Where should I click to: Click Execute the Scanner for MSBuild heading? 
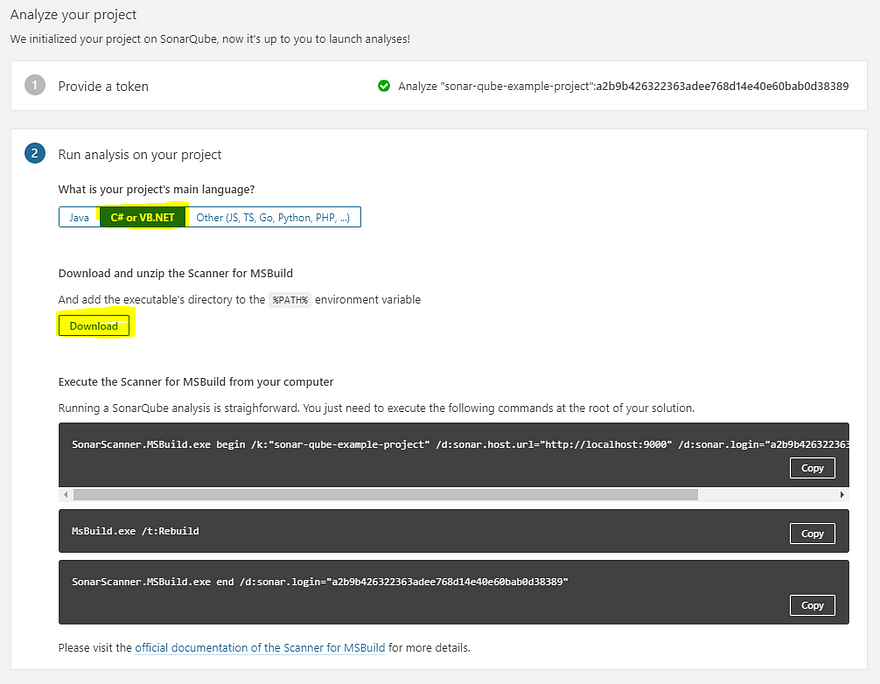pyautogui.click(x=196, y=382)
